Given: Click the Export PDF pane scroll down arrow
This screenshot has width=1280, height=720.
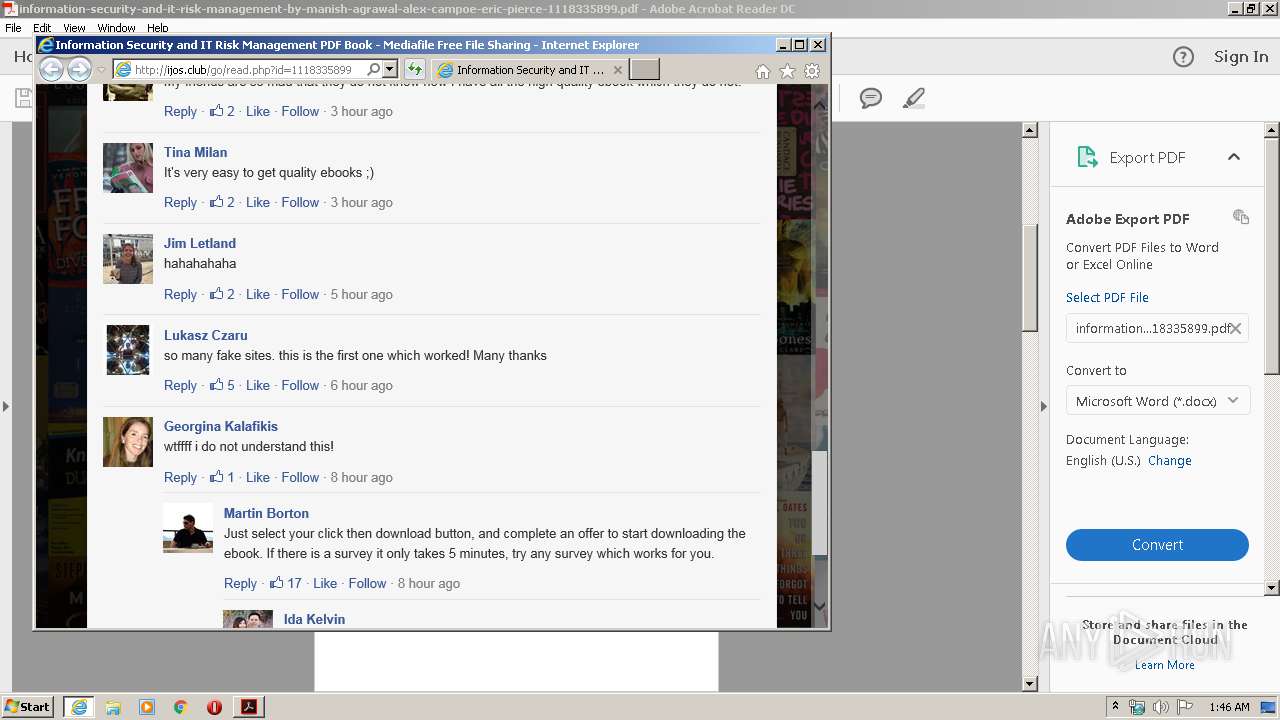Looking at the screenshot, I should pos(1272,588).
